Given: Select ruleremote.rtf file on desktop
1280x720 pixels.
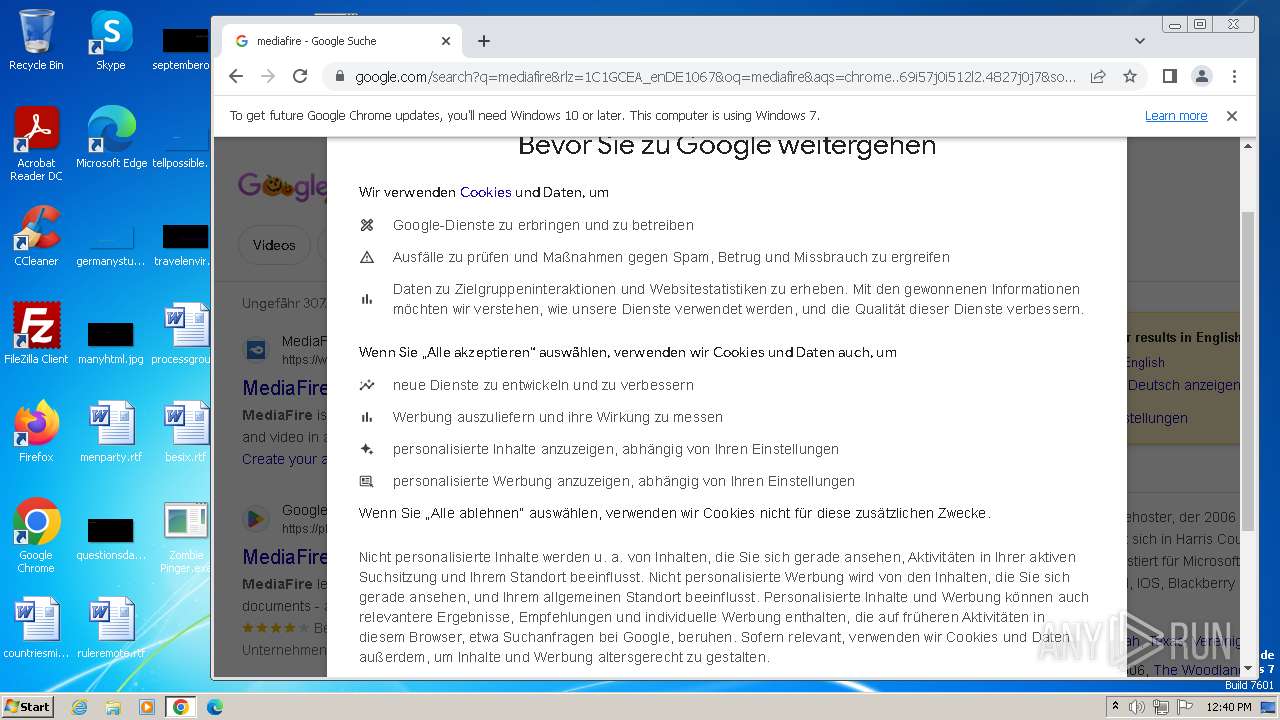Looking at the screenshot, I should (111, 627).
